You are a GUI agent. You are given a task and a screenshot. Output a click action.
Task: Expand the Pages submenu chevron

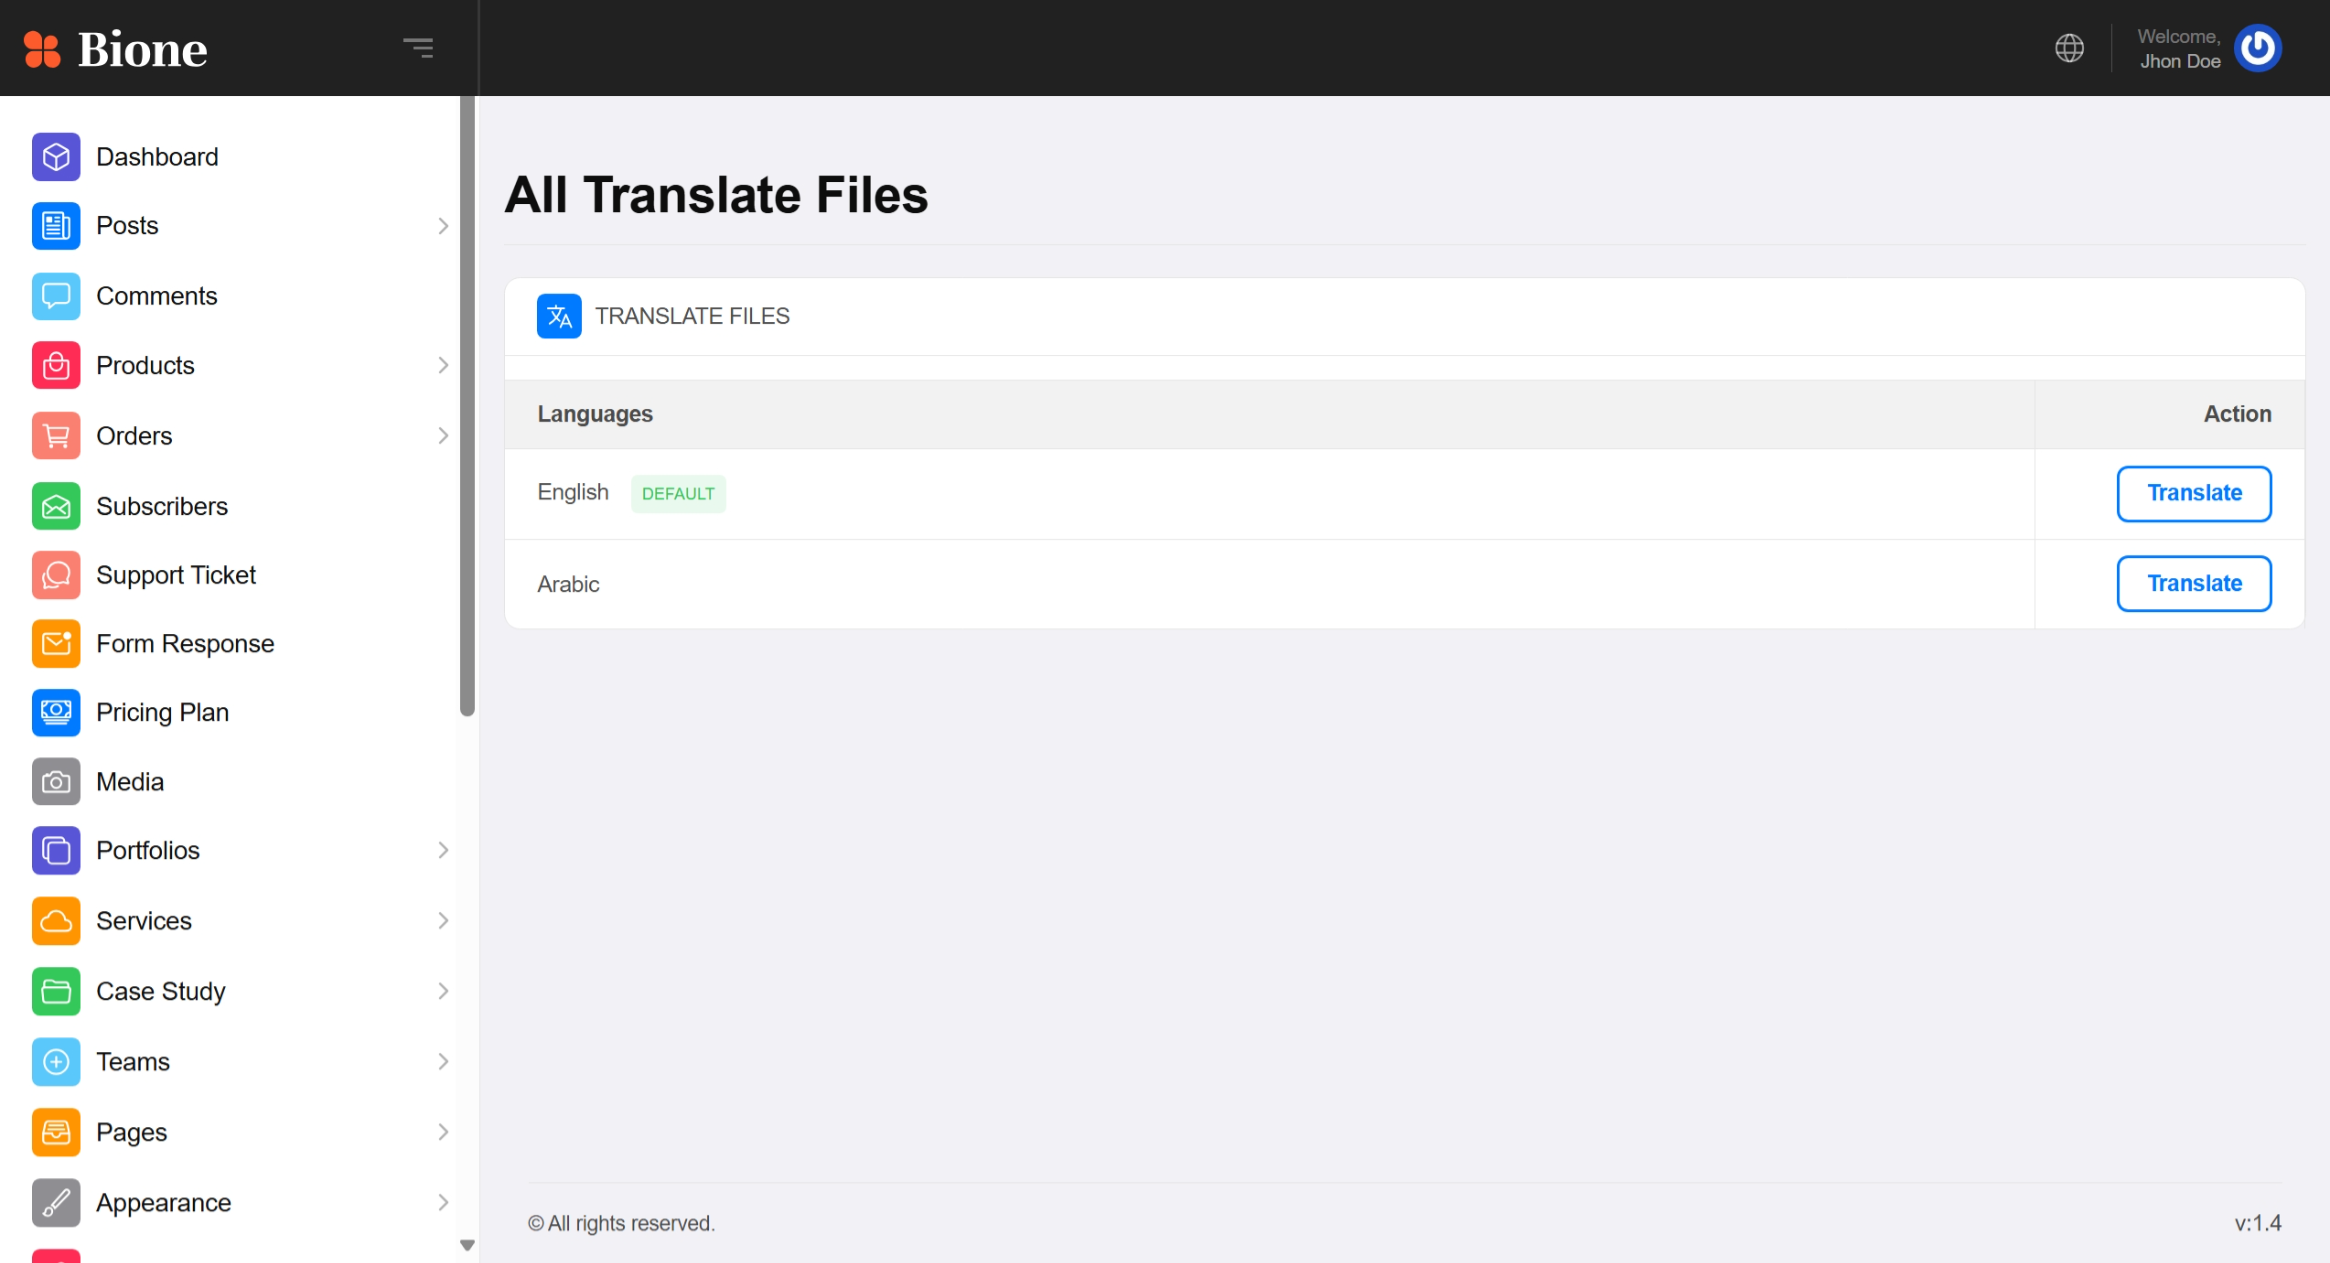click(443, 1132)
